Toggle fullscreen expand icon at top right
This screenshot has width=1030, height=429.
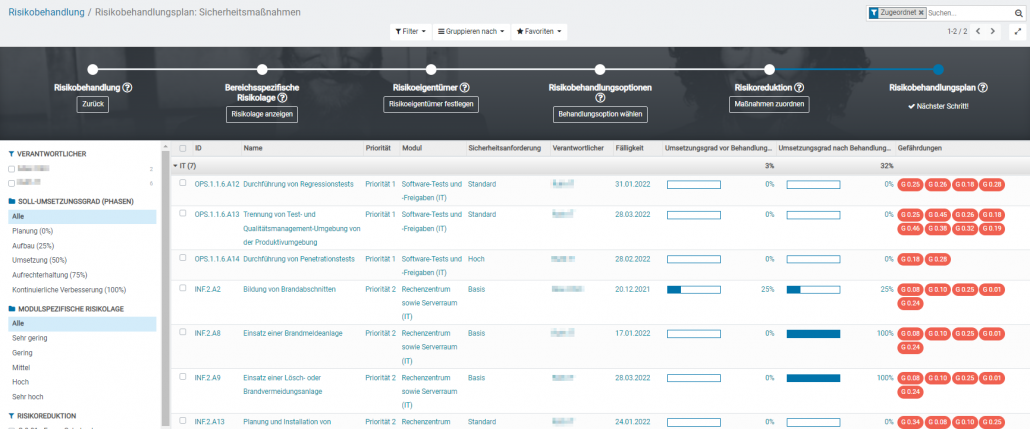click(1017, 32)
